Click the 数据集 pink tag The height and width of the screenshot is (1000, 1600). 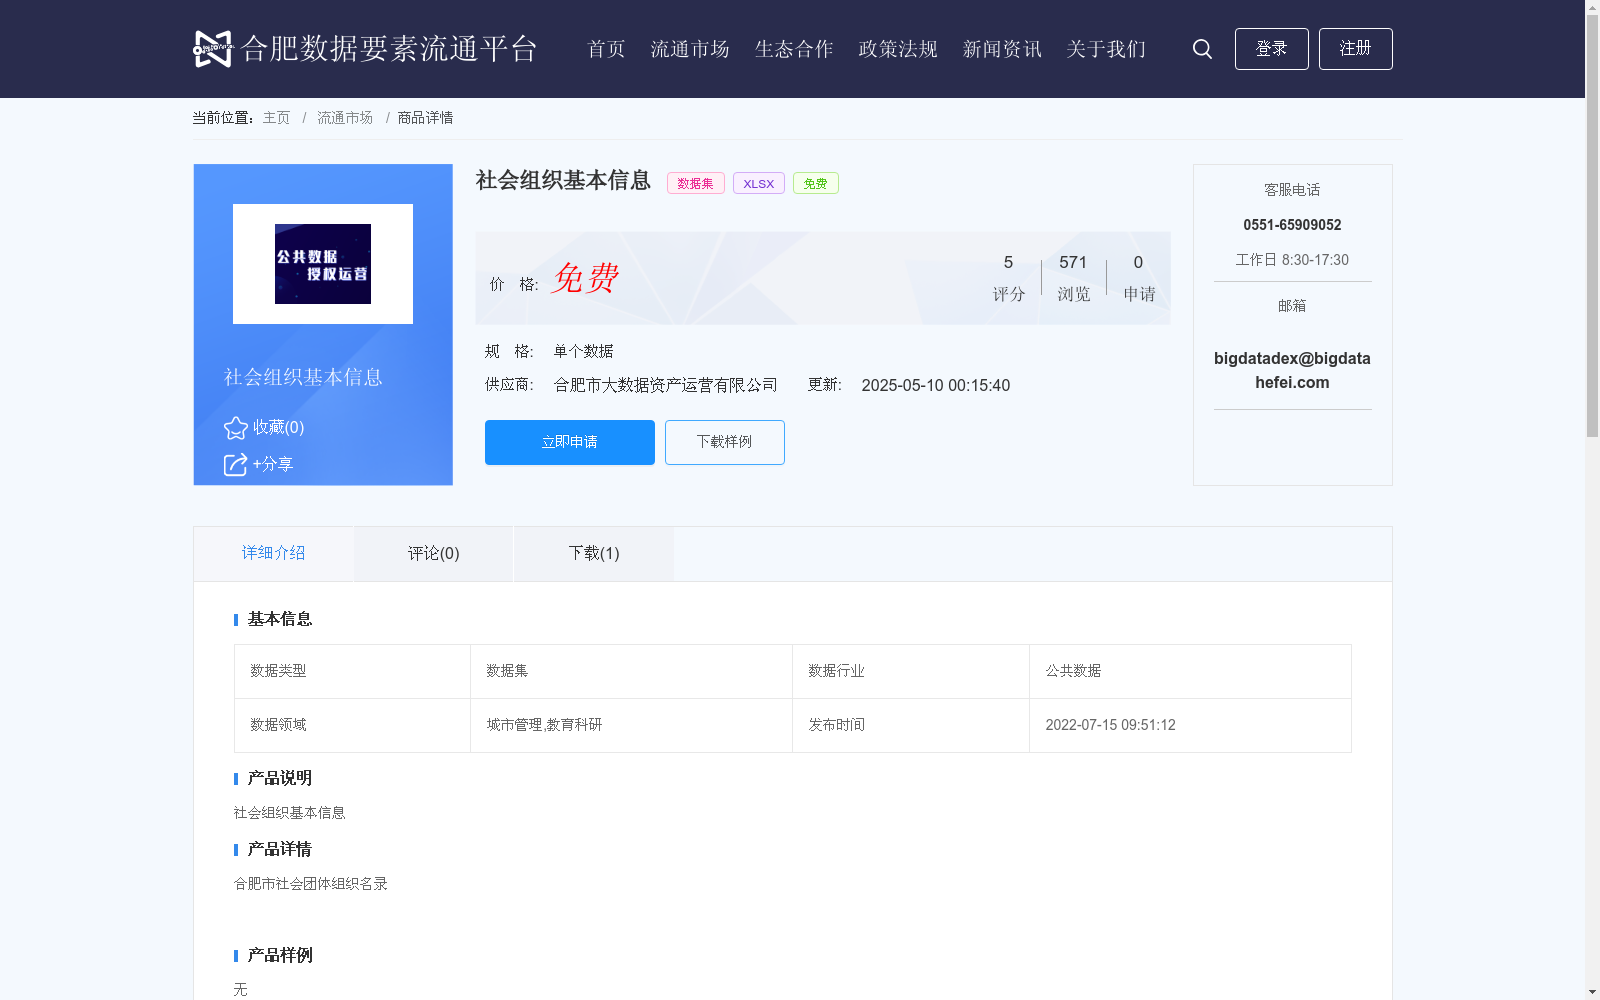696,183
